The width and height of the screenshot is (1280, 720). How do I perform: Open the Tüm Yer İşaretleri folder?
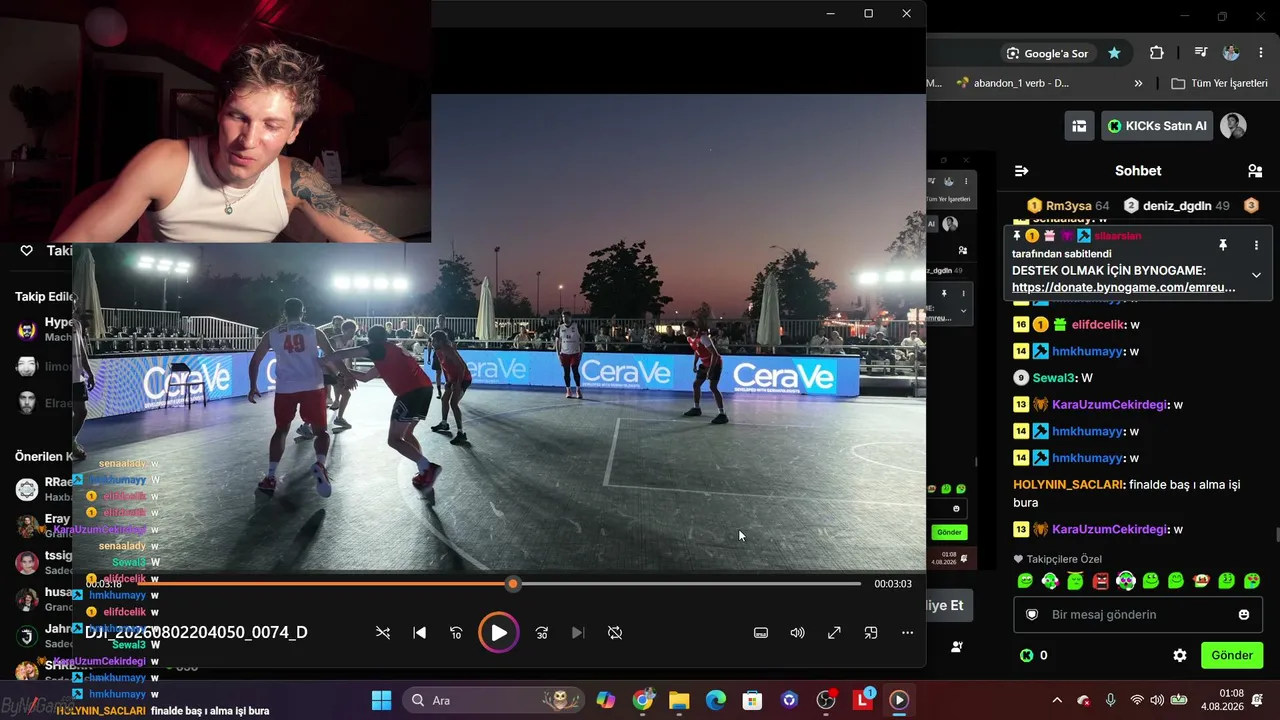(1219, 83)
